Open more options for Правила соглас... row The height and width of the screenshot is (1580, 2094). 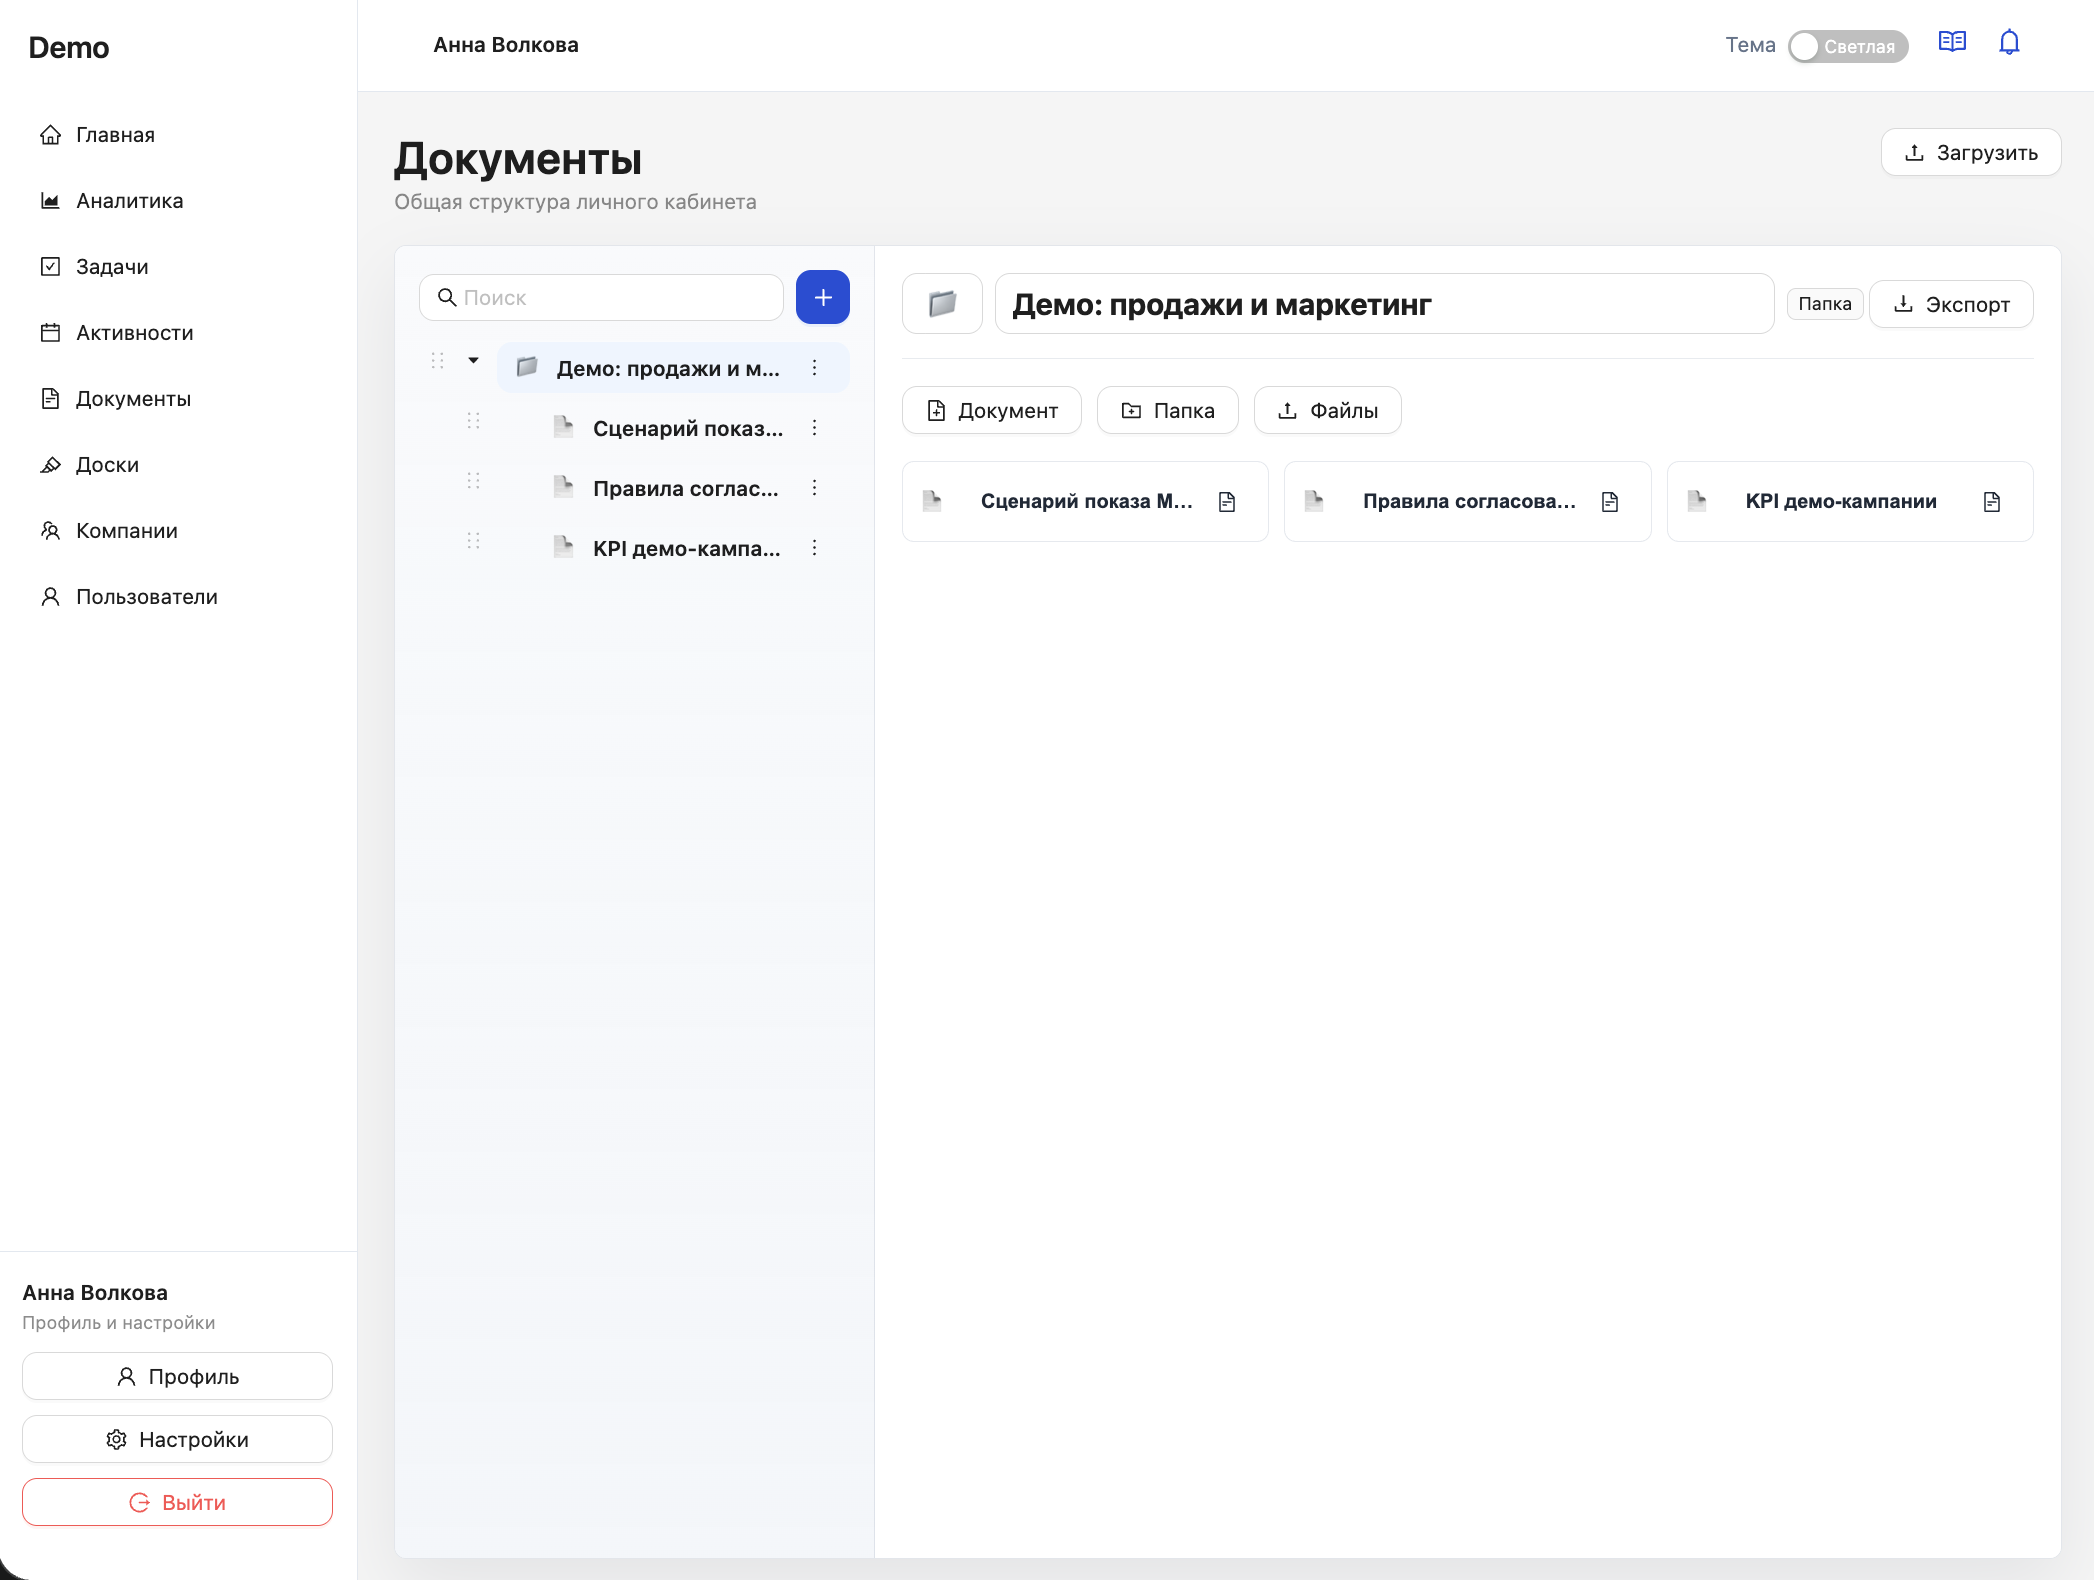(815, 488)
